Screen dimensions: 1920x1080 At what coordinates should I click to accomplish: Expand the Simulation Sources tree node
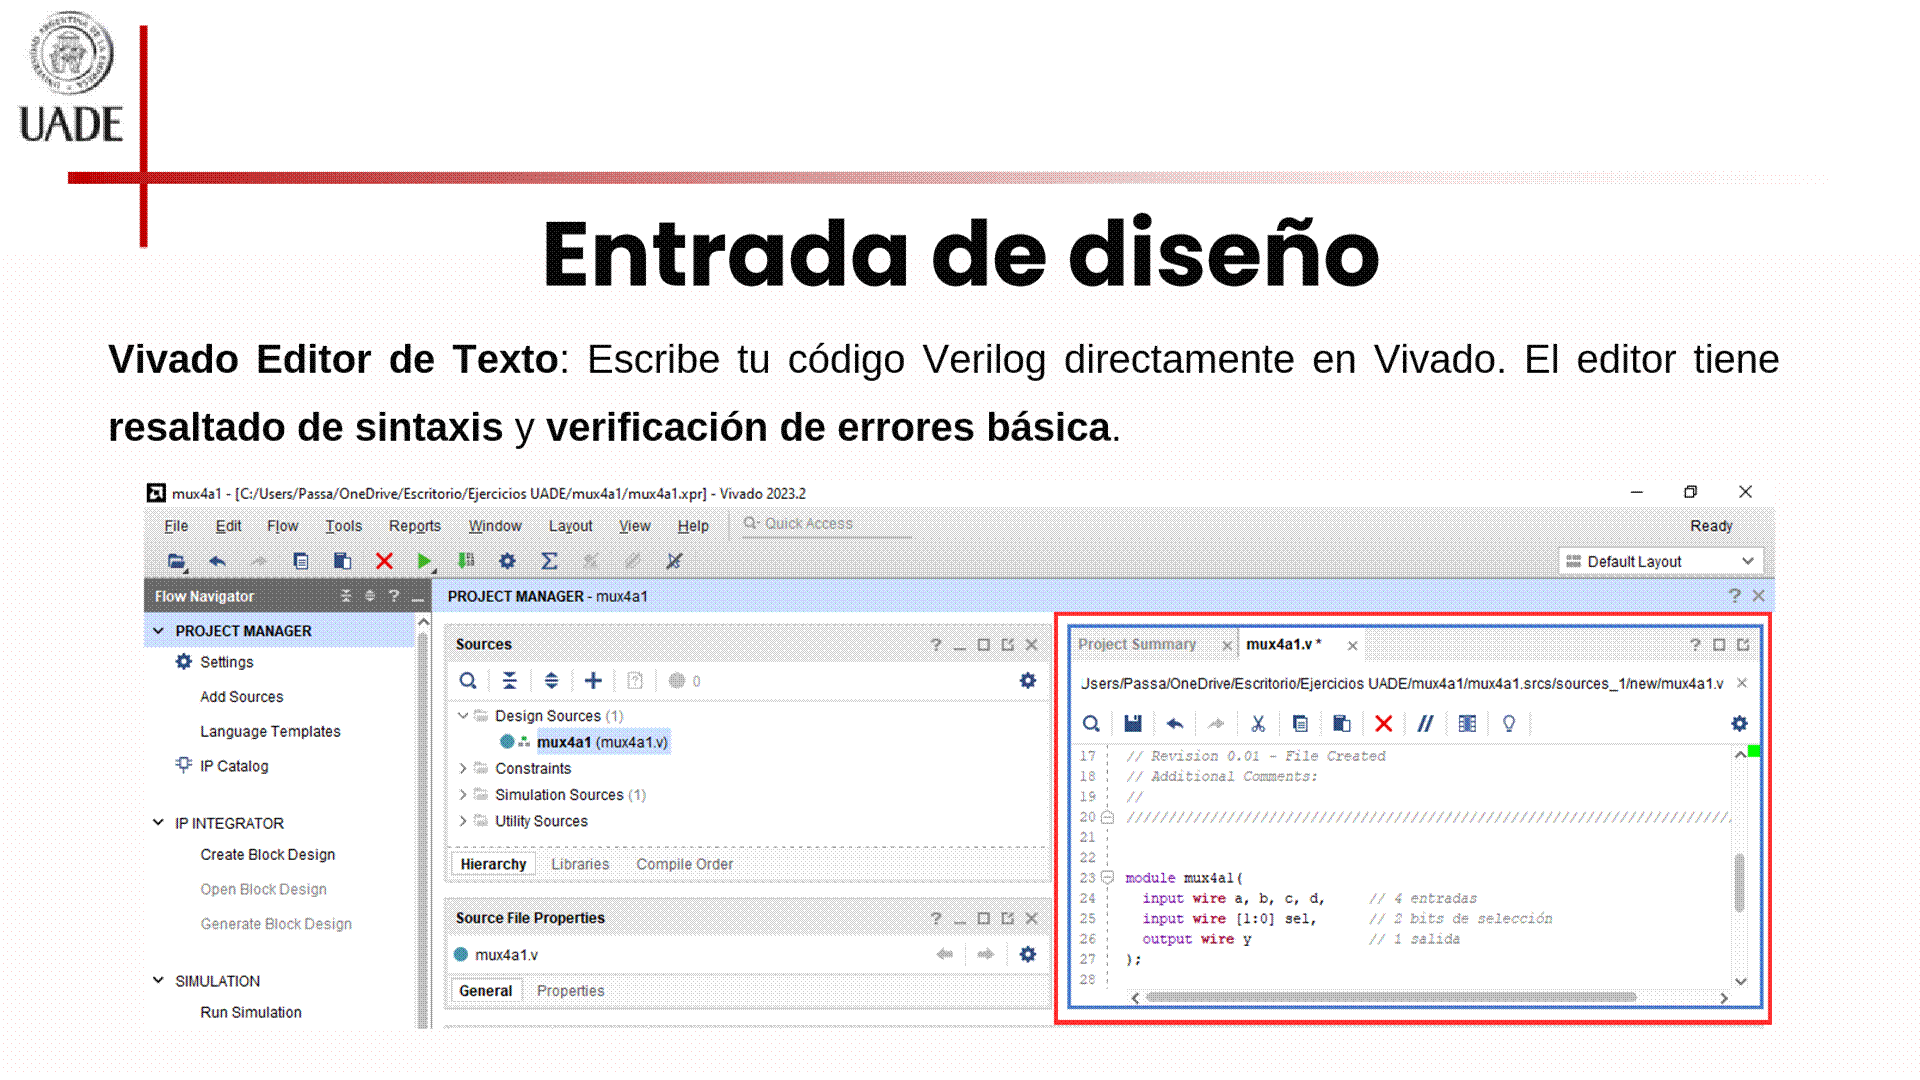(x=463, y=795)
